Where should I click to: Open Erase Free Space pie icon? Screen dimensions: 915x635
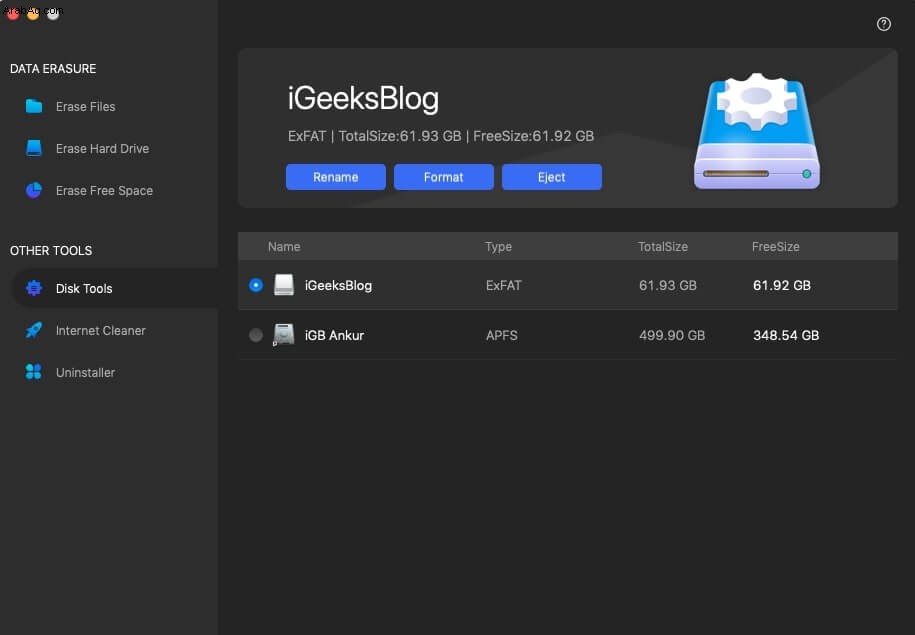[34, 190]
